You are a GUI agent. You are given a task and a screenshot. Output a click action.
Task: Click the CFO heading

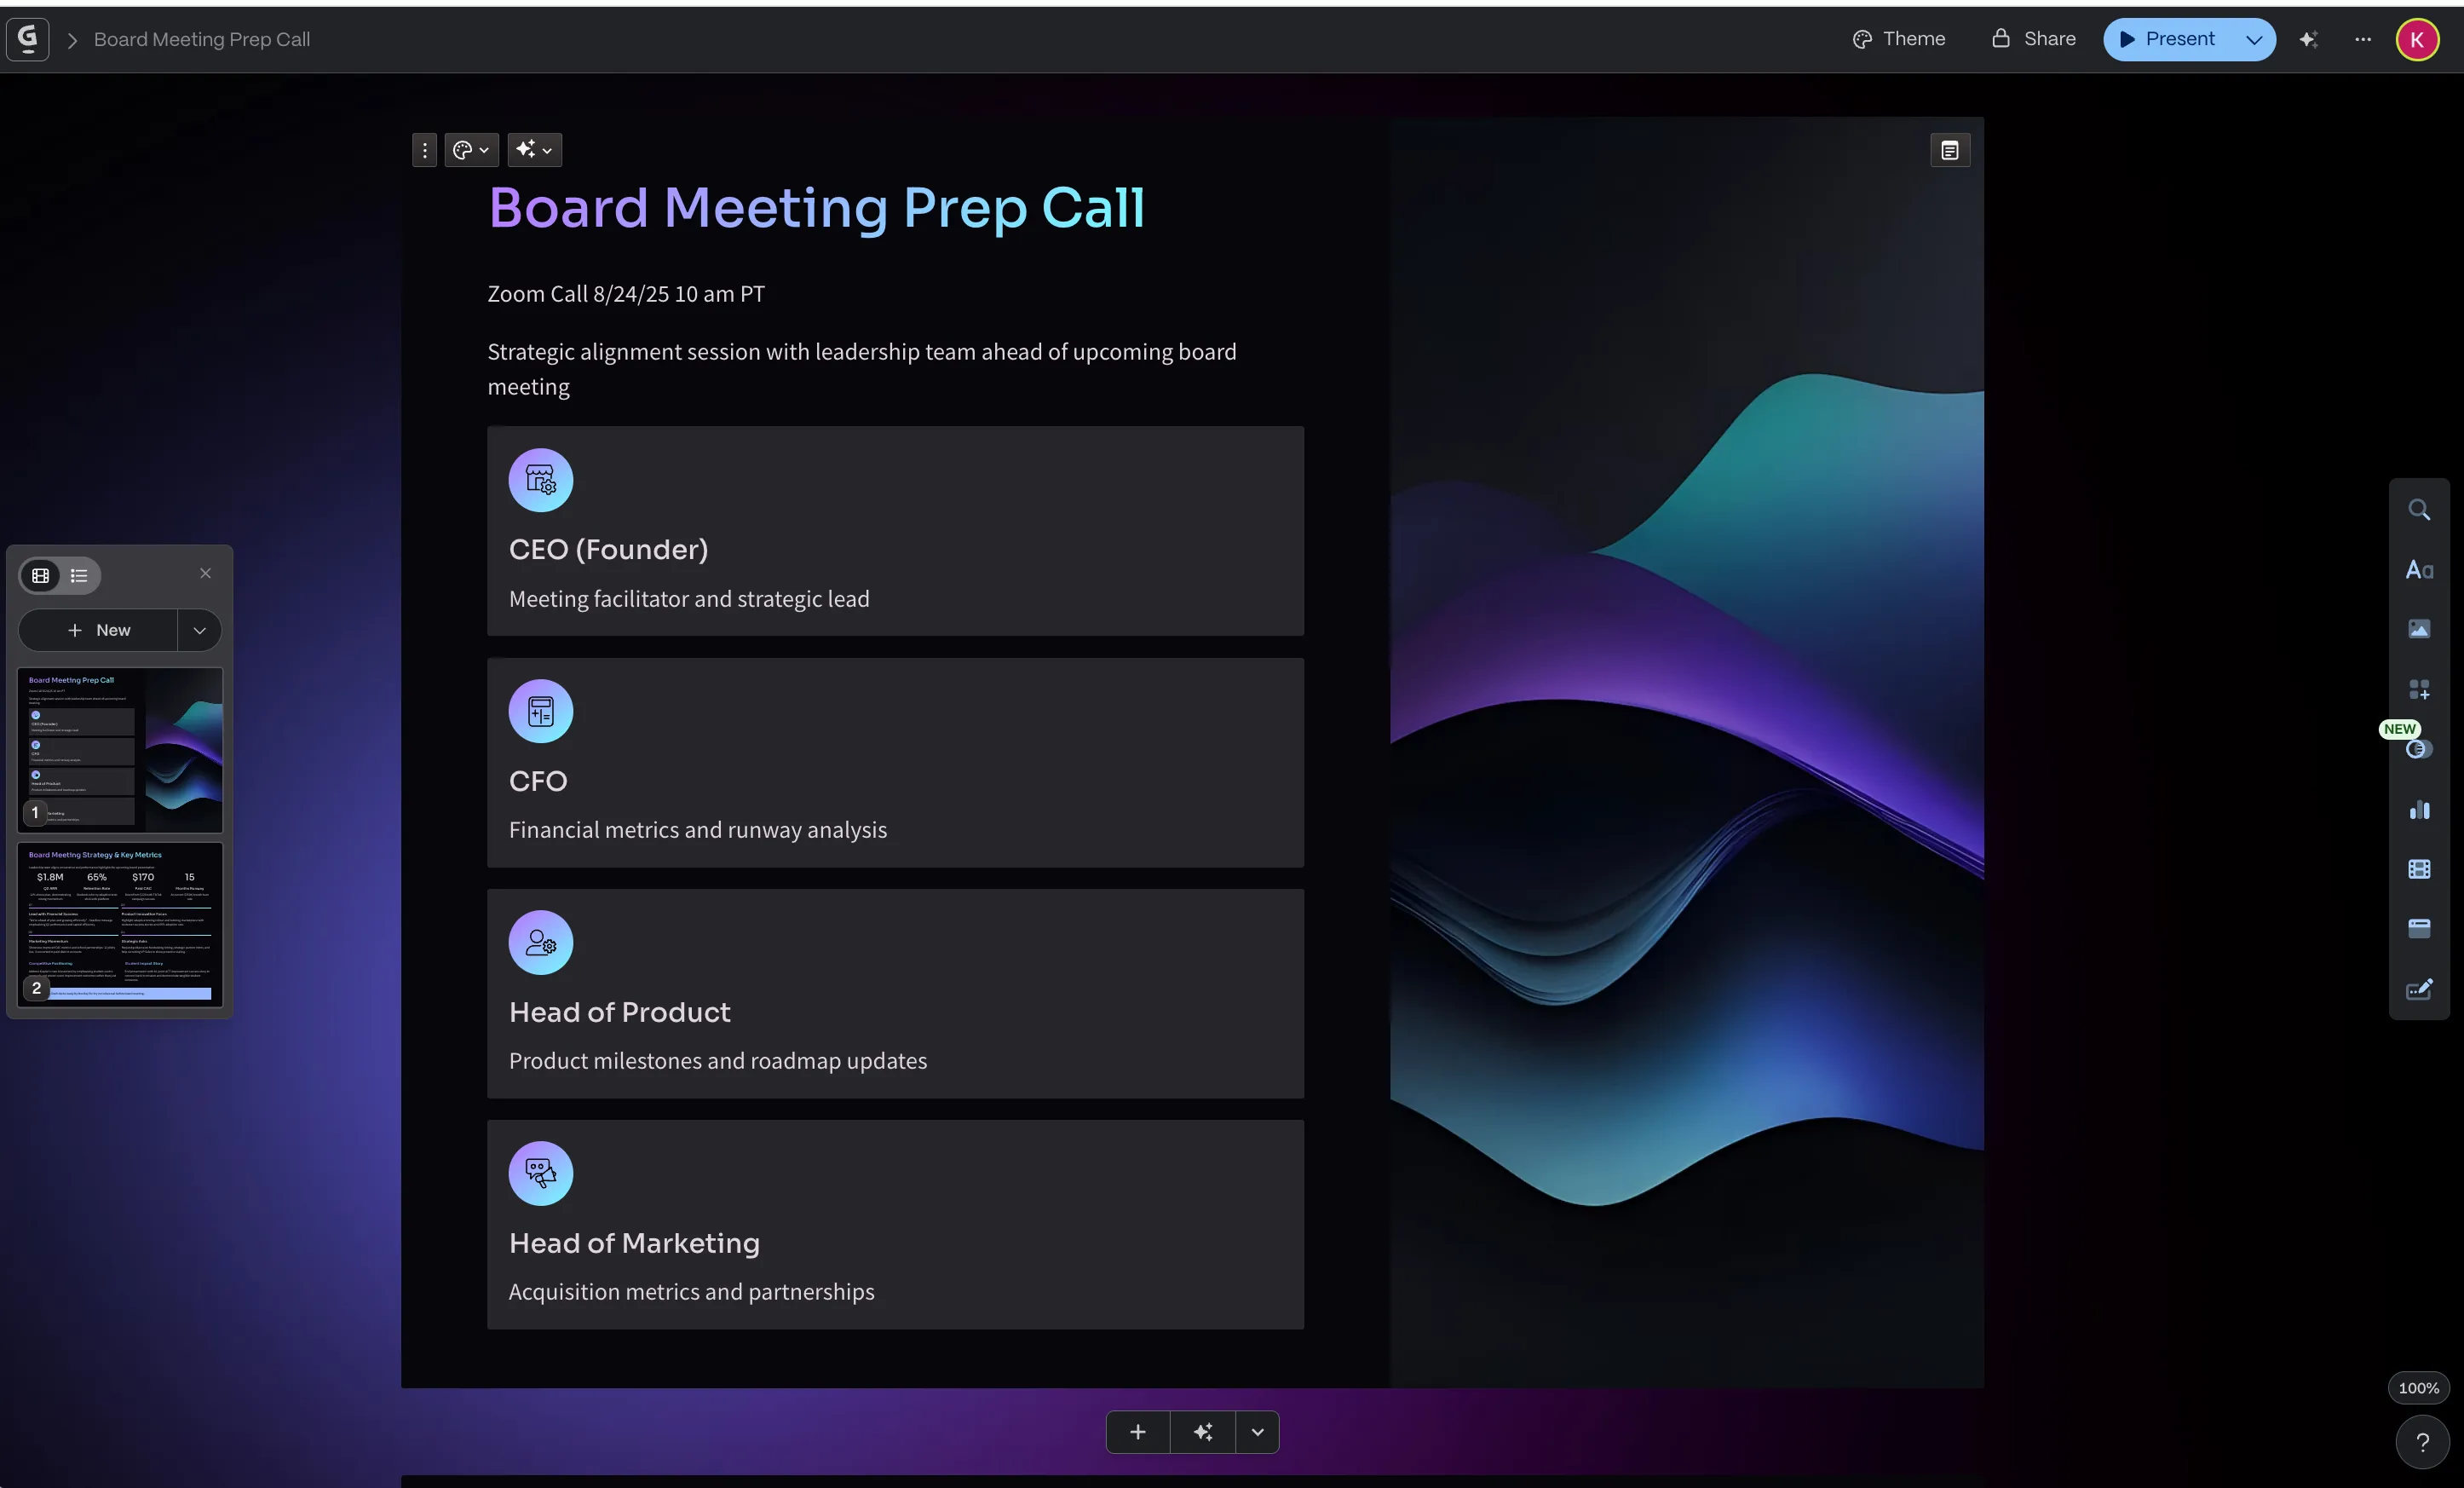coord(538,780)
